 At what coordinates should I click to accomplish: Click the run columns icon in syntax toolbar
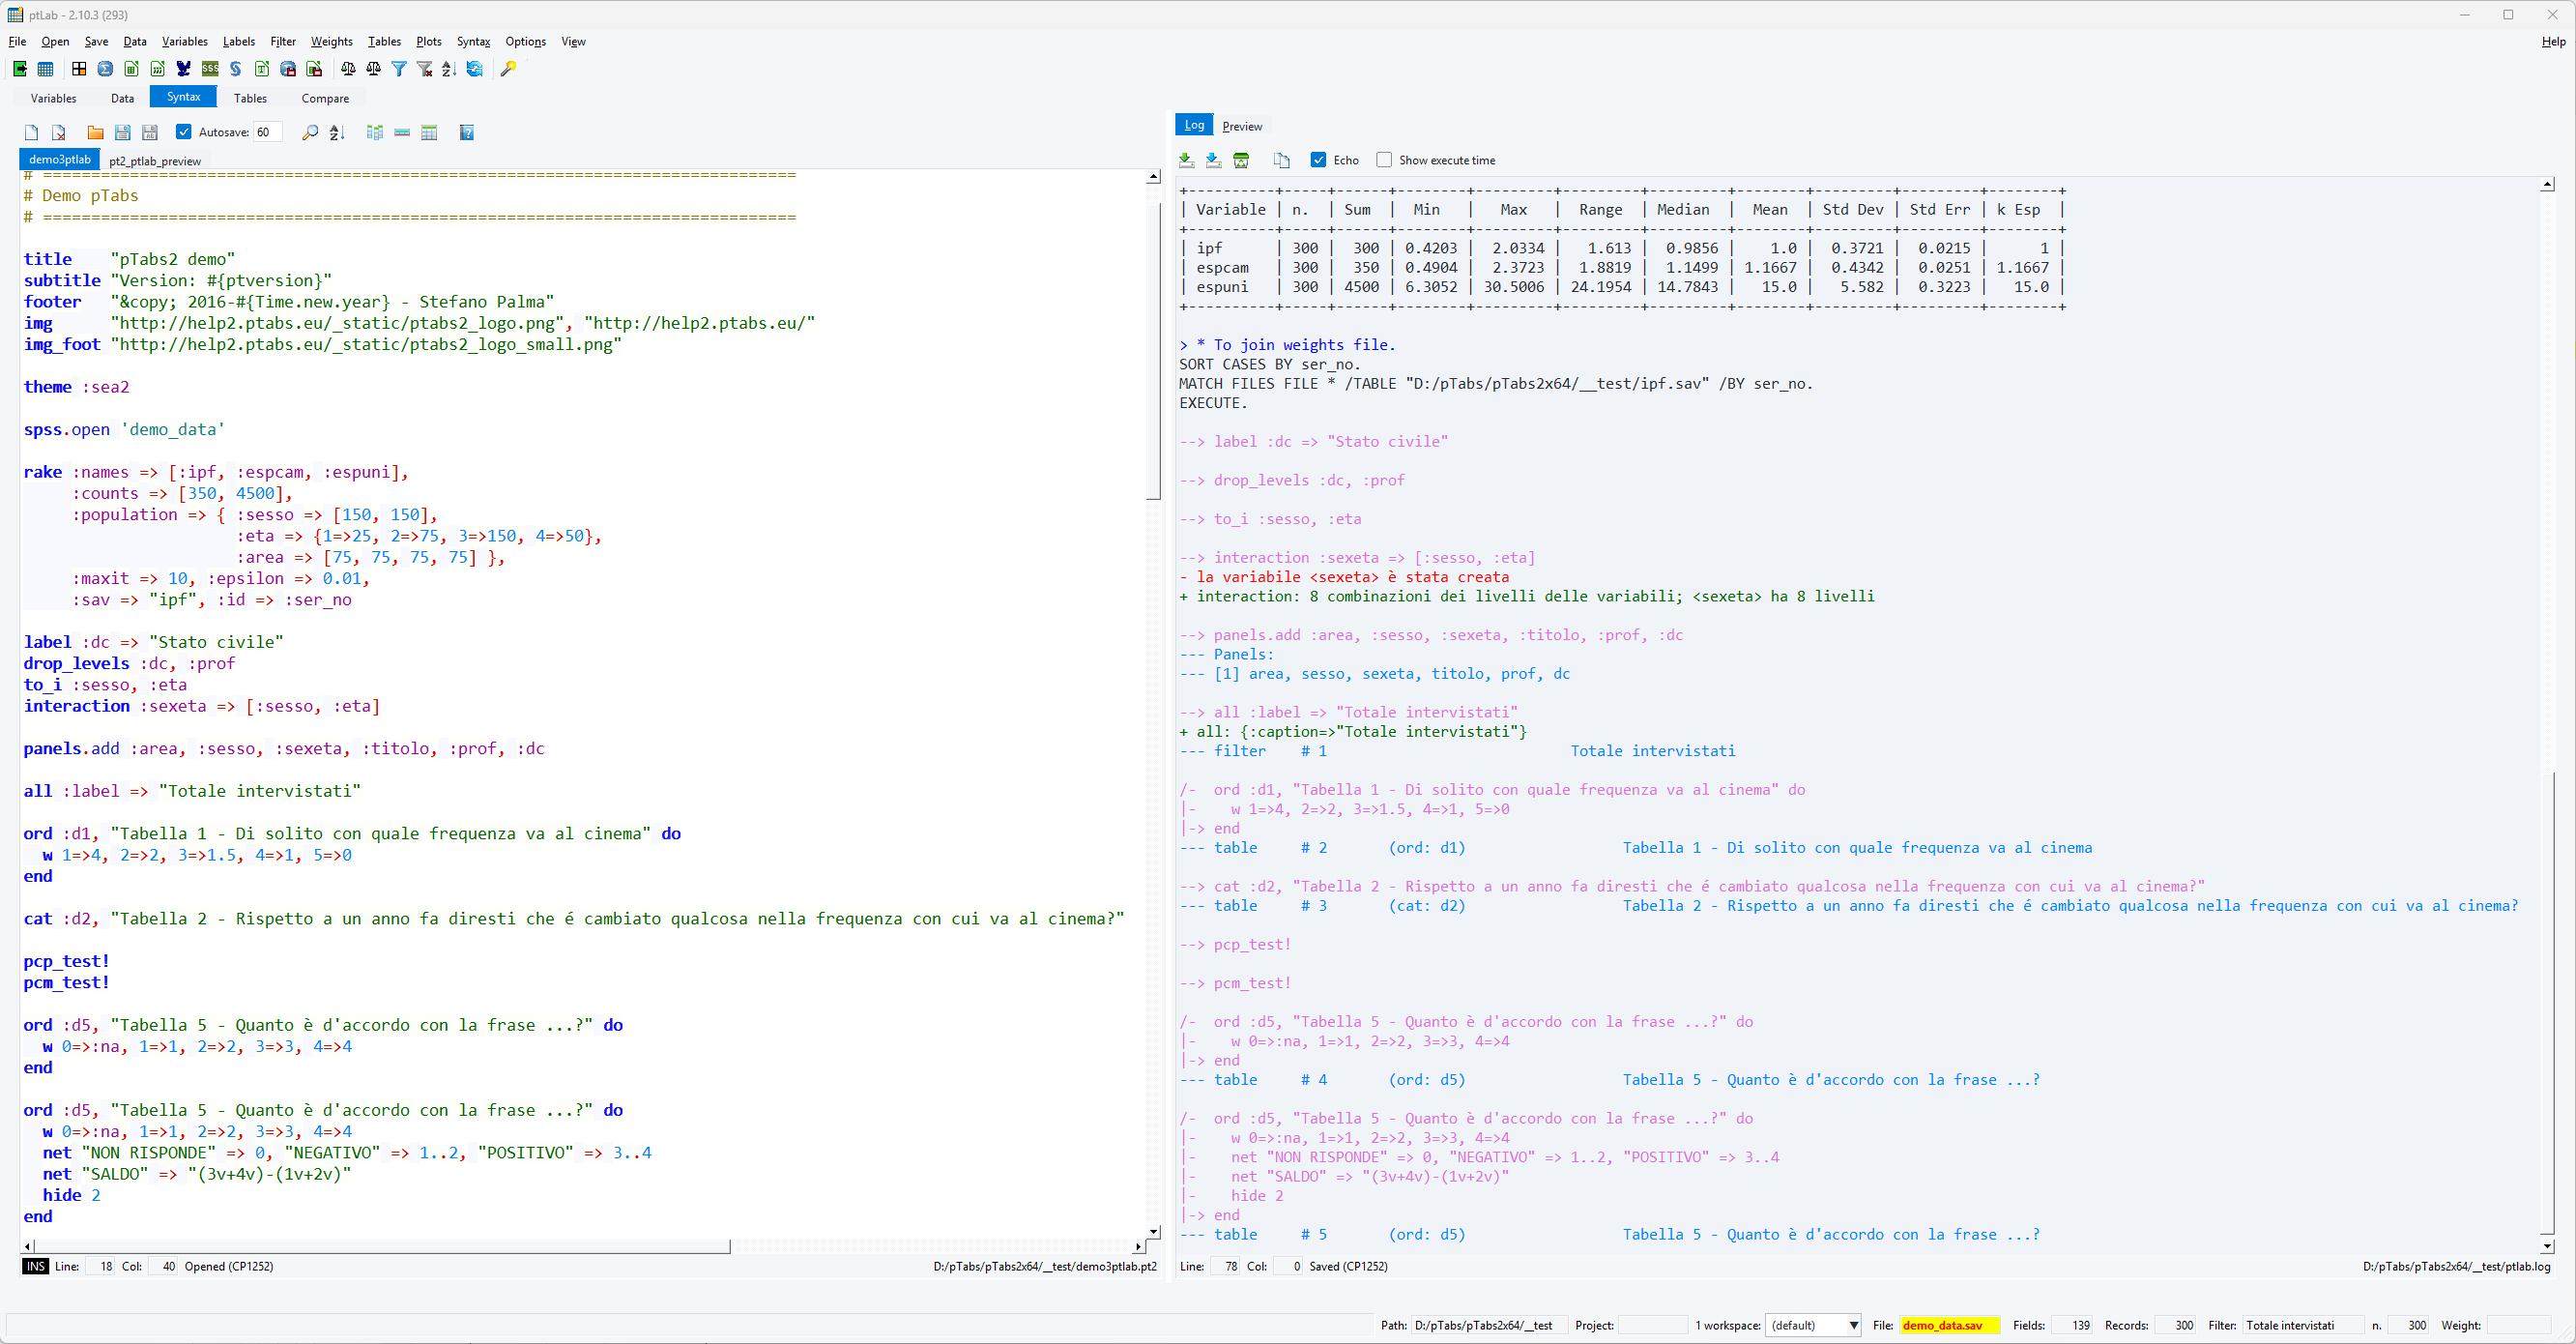[x=375, y=133]
